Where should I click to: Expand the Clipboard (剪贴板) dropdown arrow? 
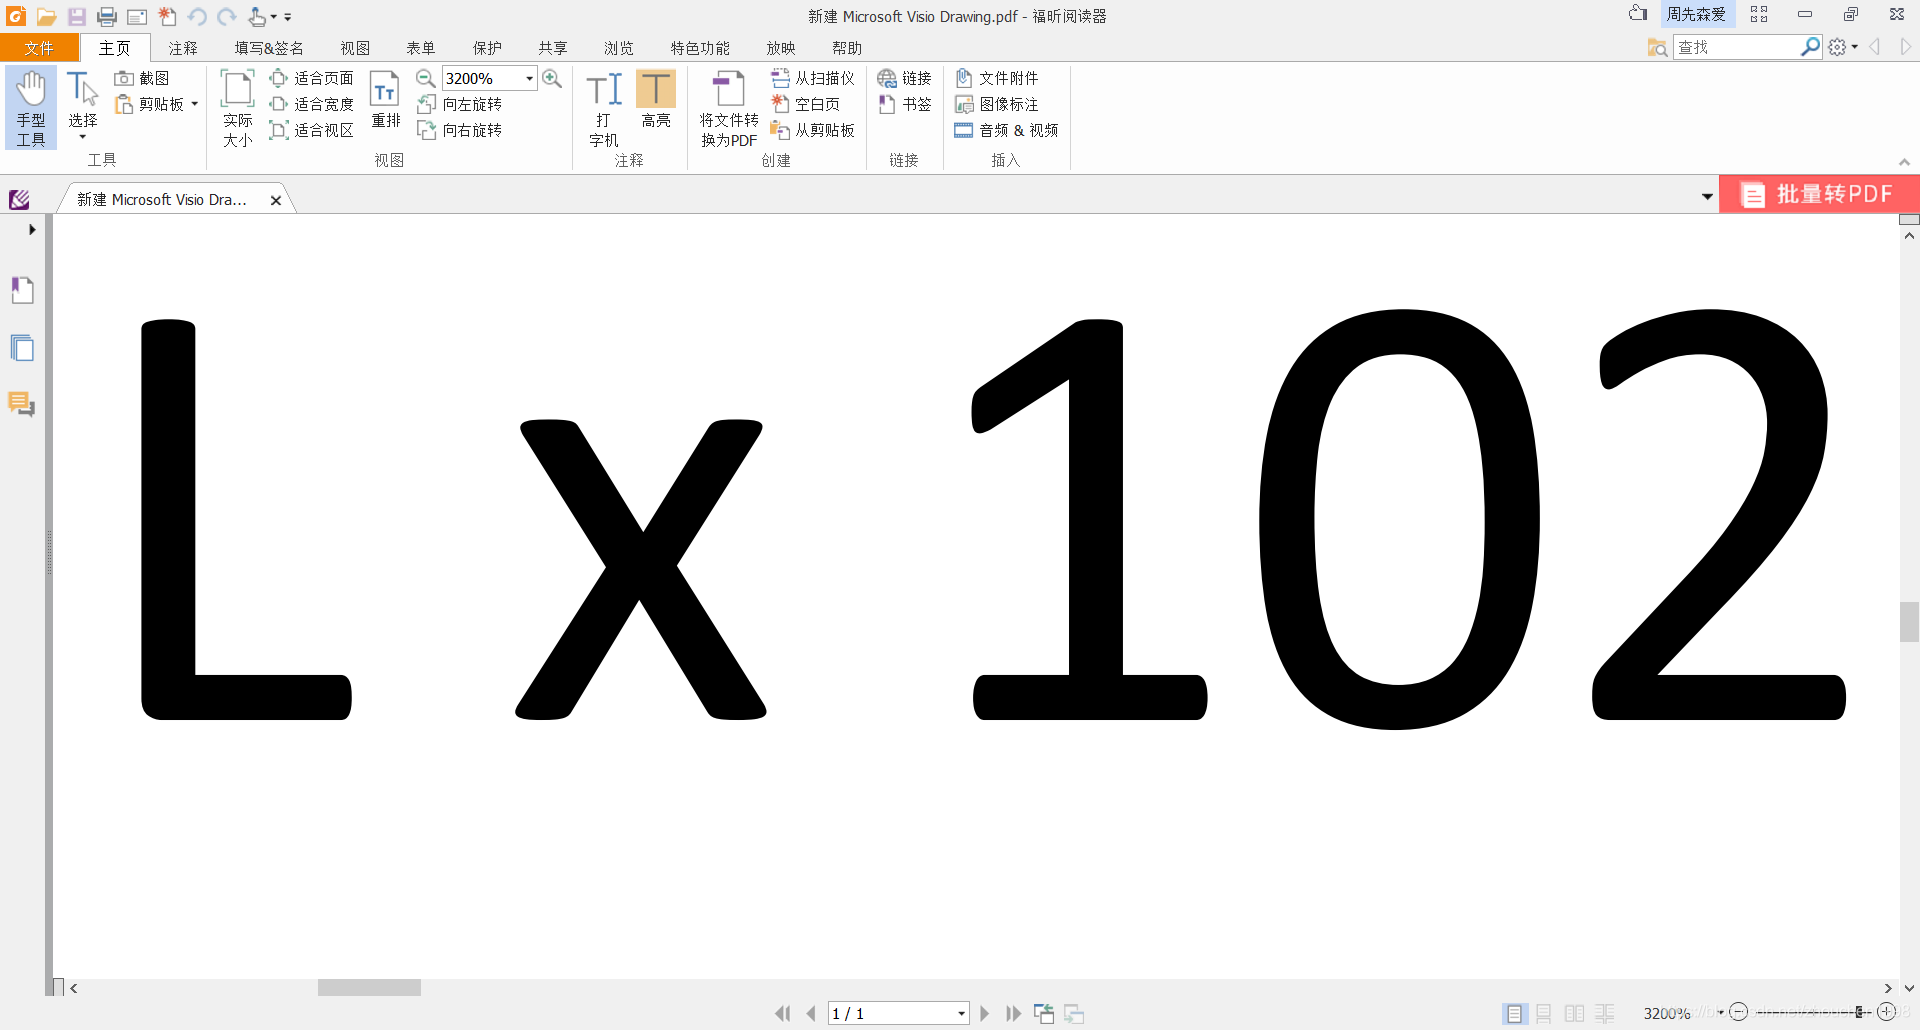(x=195, y=104)
